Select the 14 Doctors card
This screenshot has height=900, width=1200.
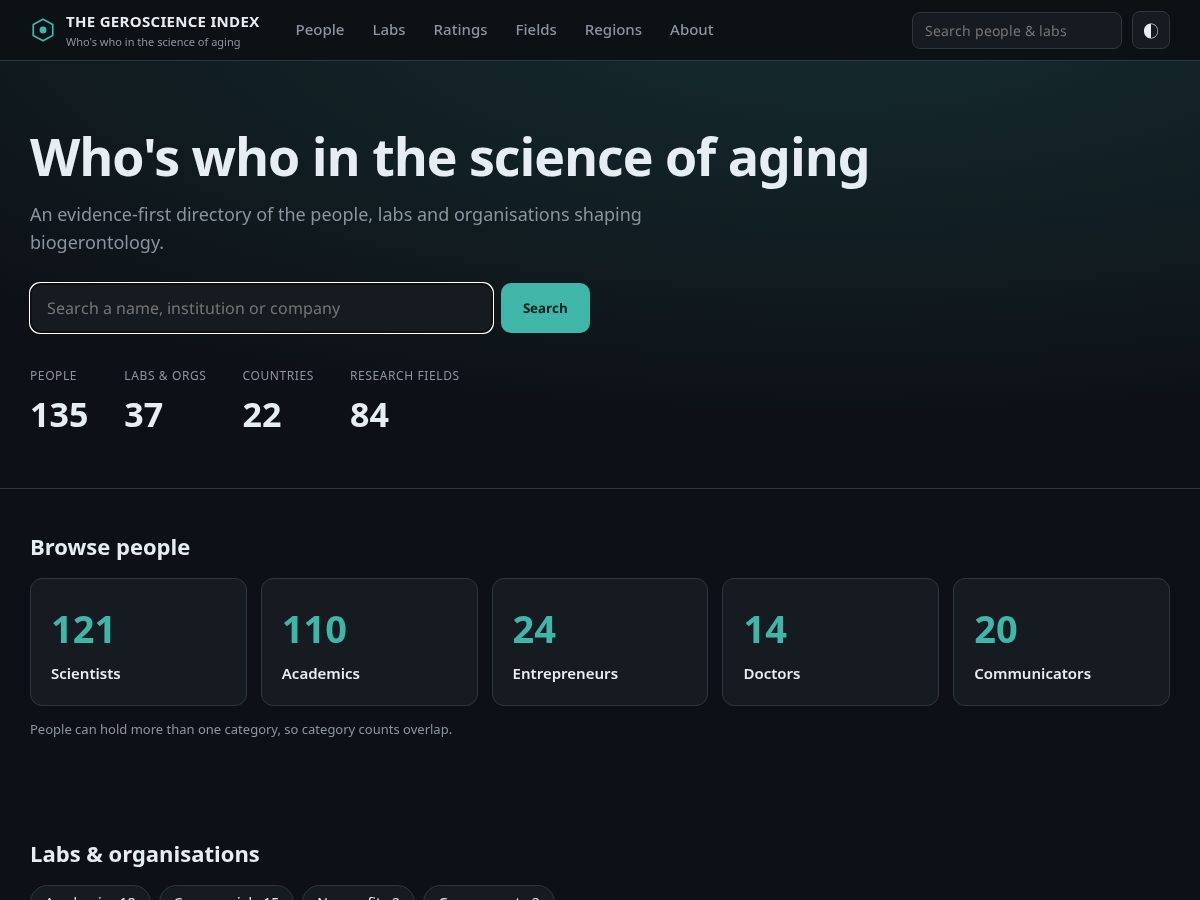click(x=830, y=642)
